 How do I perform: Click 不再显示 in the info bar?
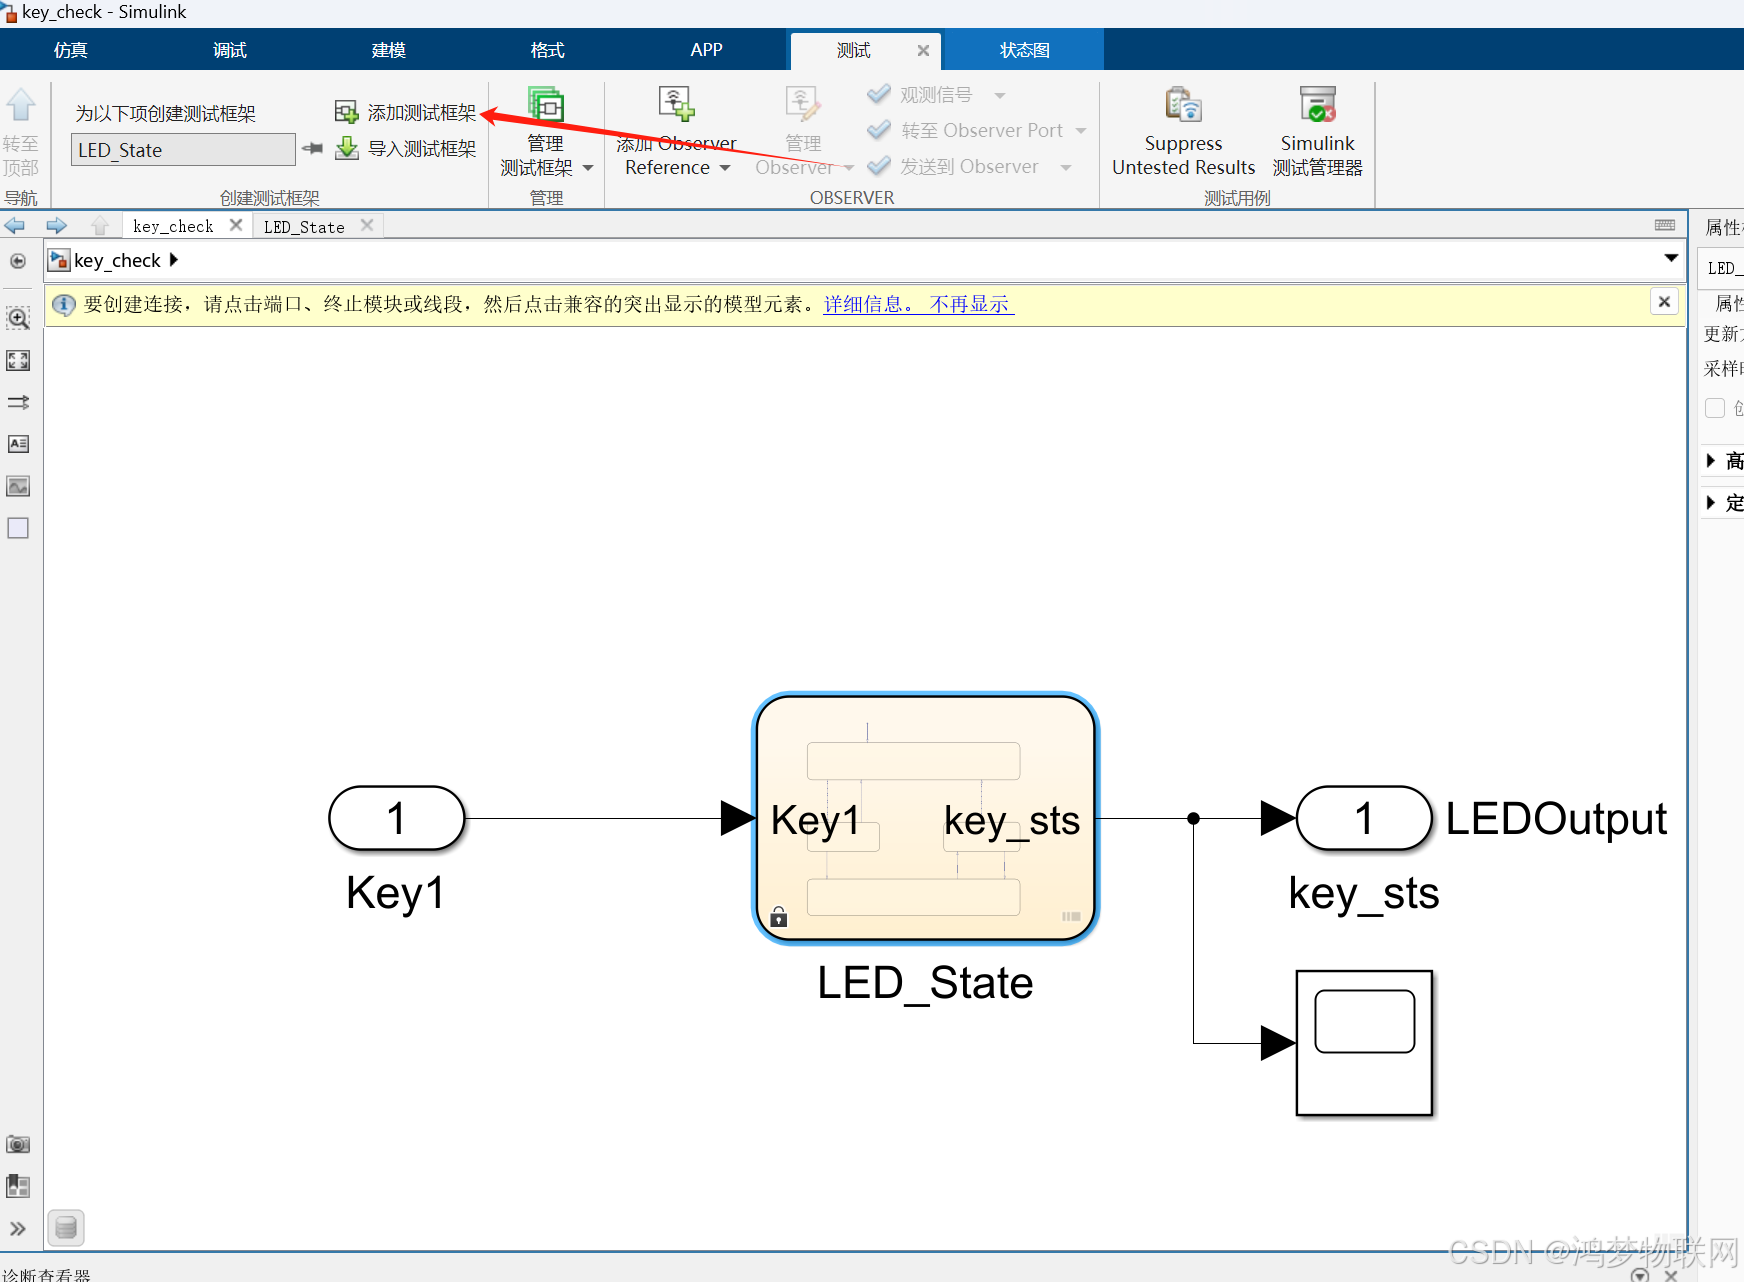pos(969,304)
